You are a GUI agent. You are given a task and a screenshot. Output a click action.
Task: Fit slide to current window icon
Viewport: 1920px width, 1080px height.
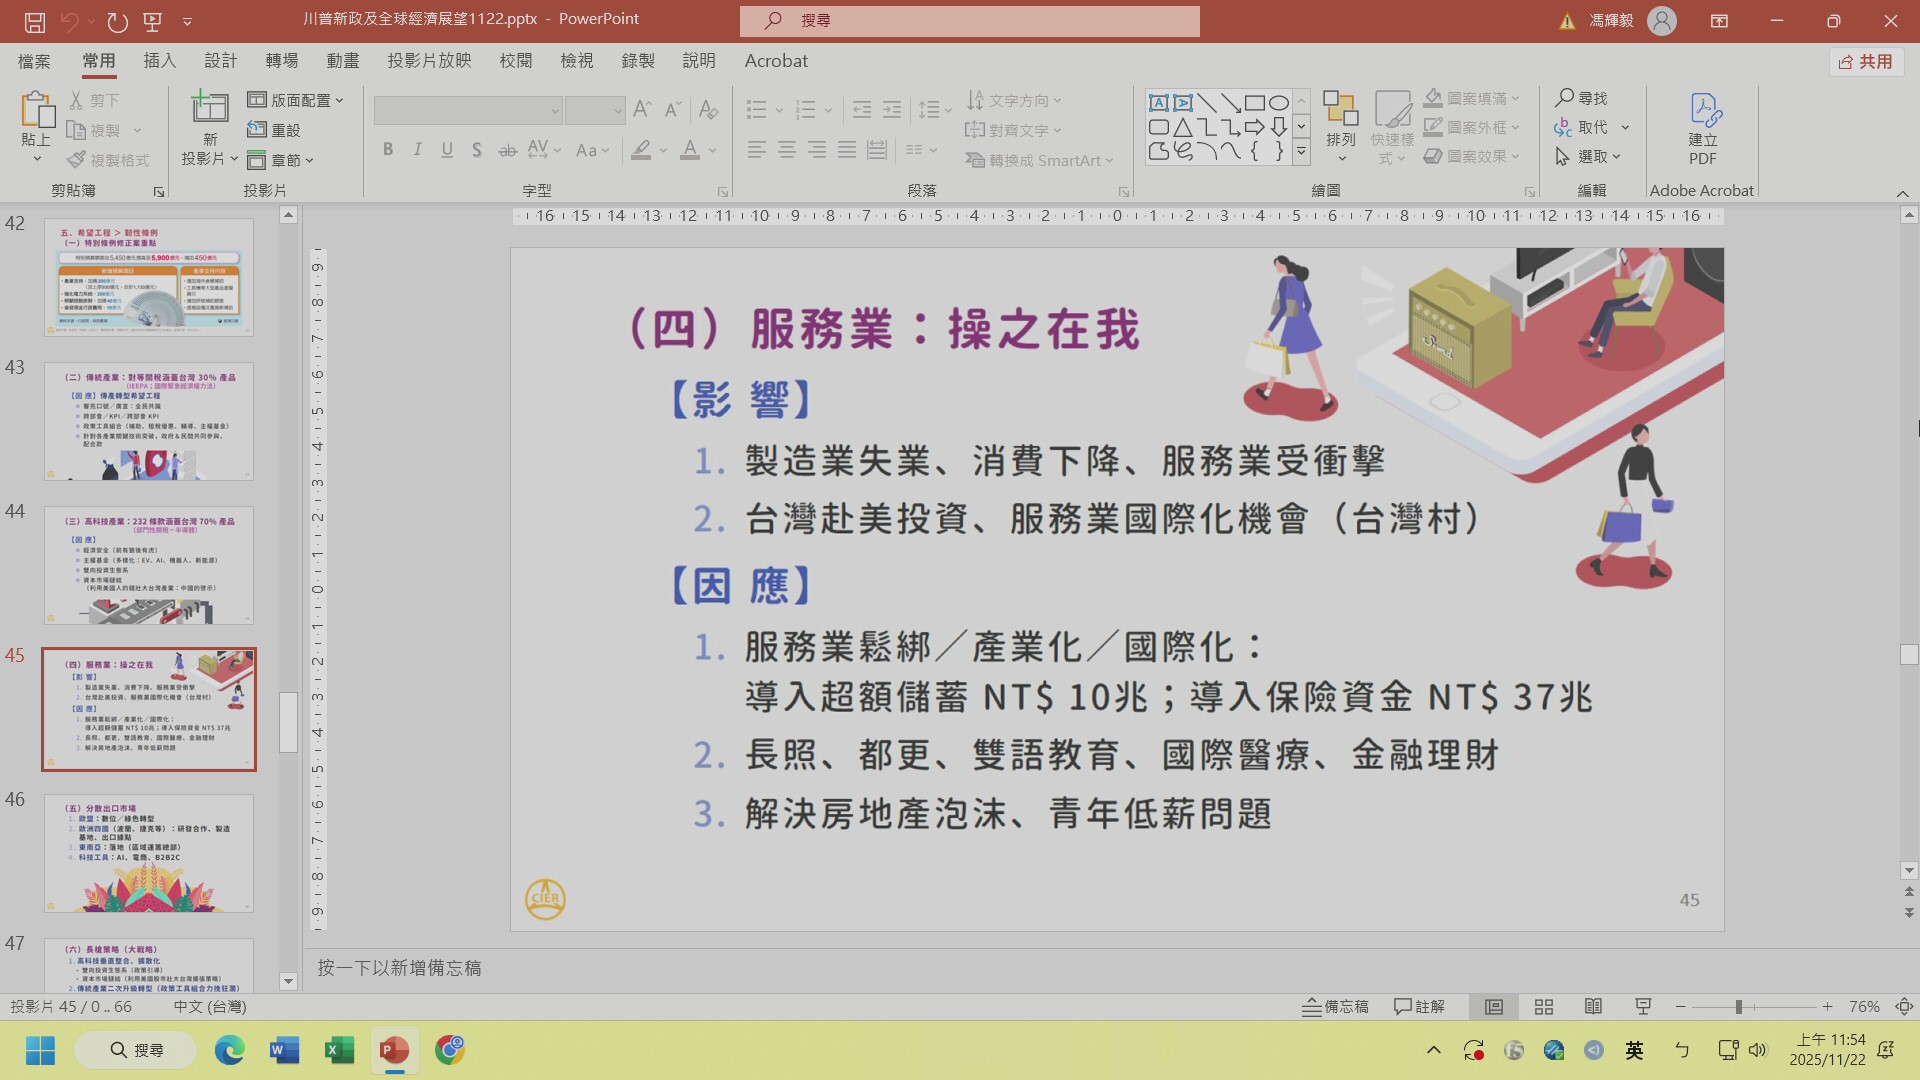click(x=1904, y=1007)
